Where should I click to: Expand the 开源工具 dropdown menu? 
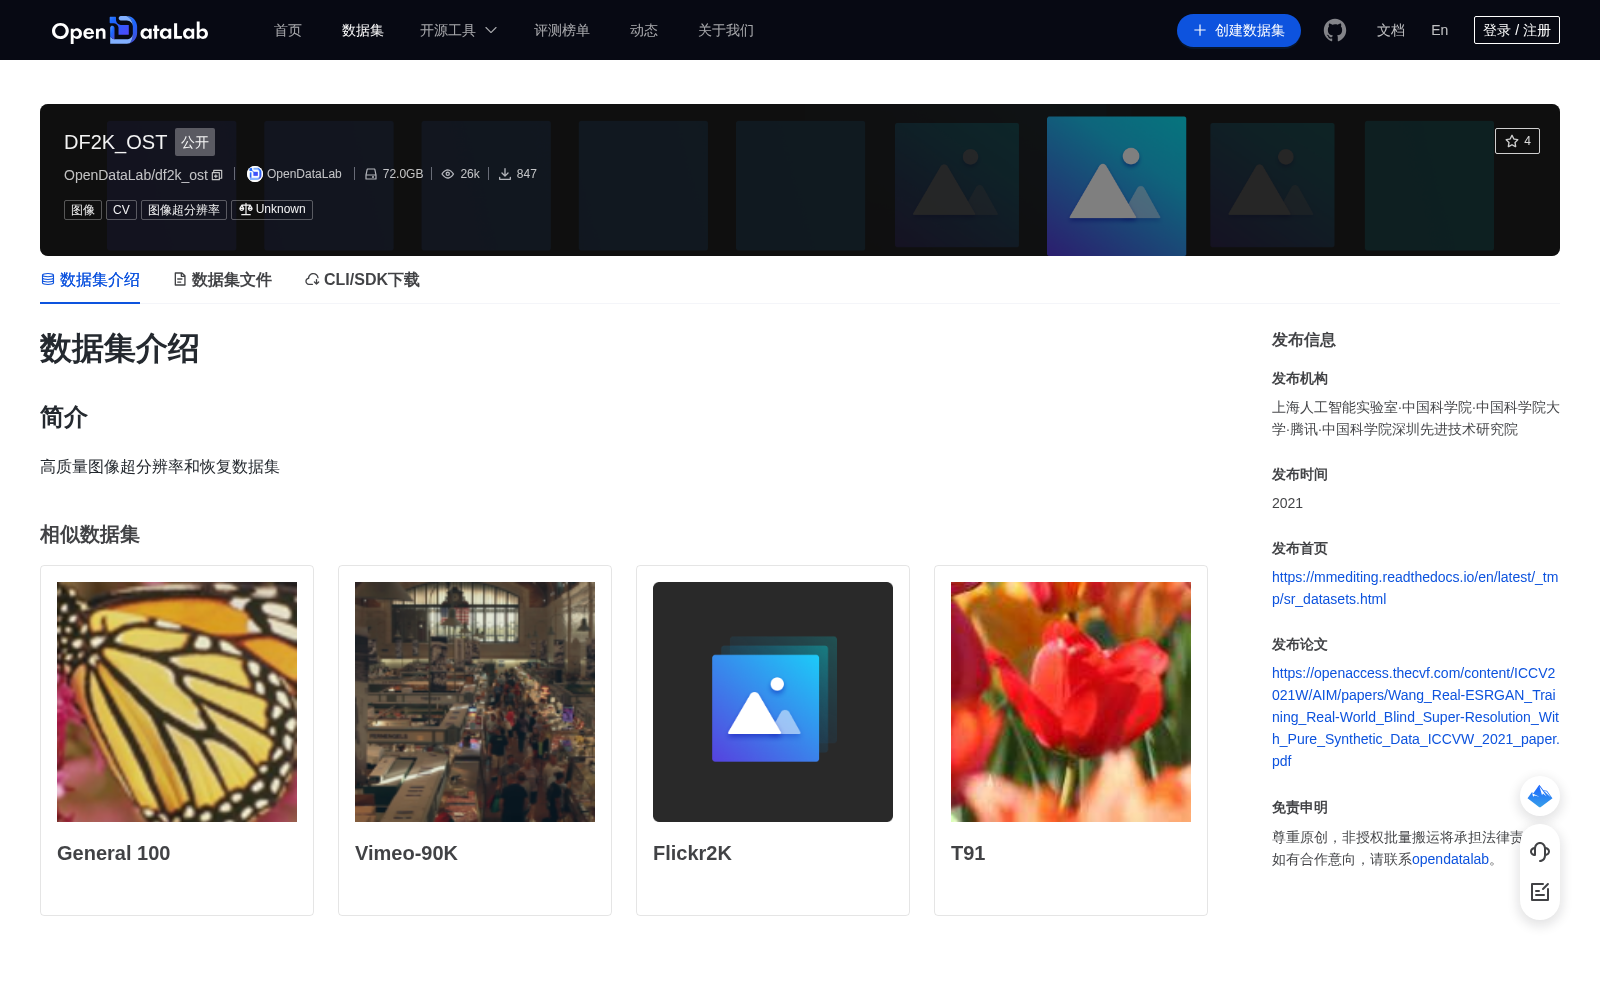[x=458, y=30]
